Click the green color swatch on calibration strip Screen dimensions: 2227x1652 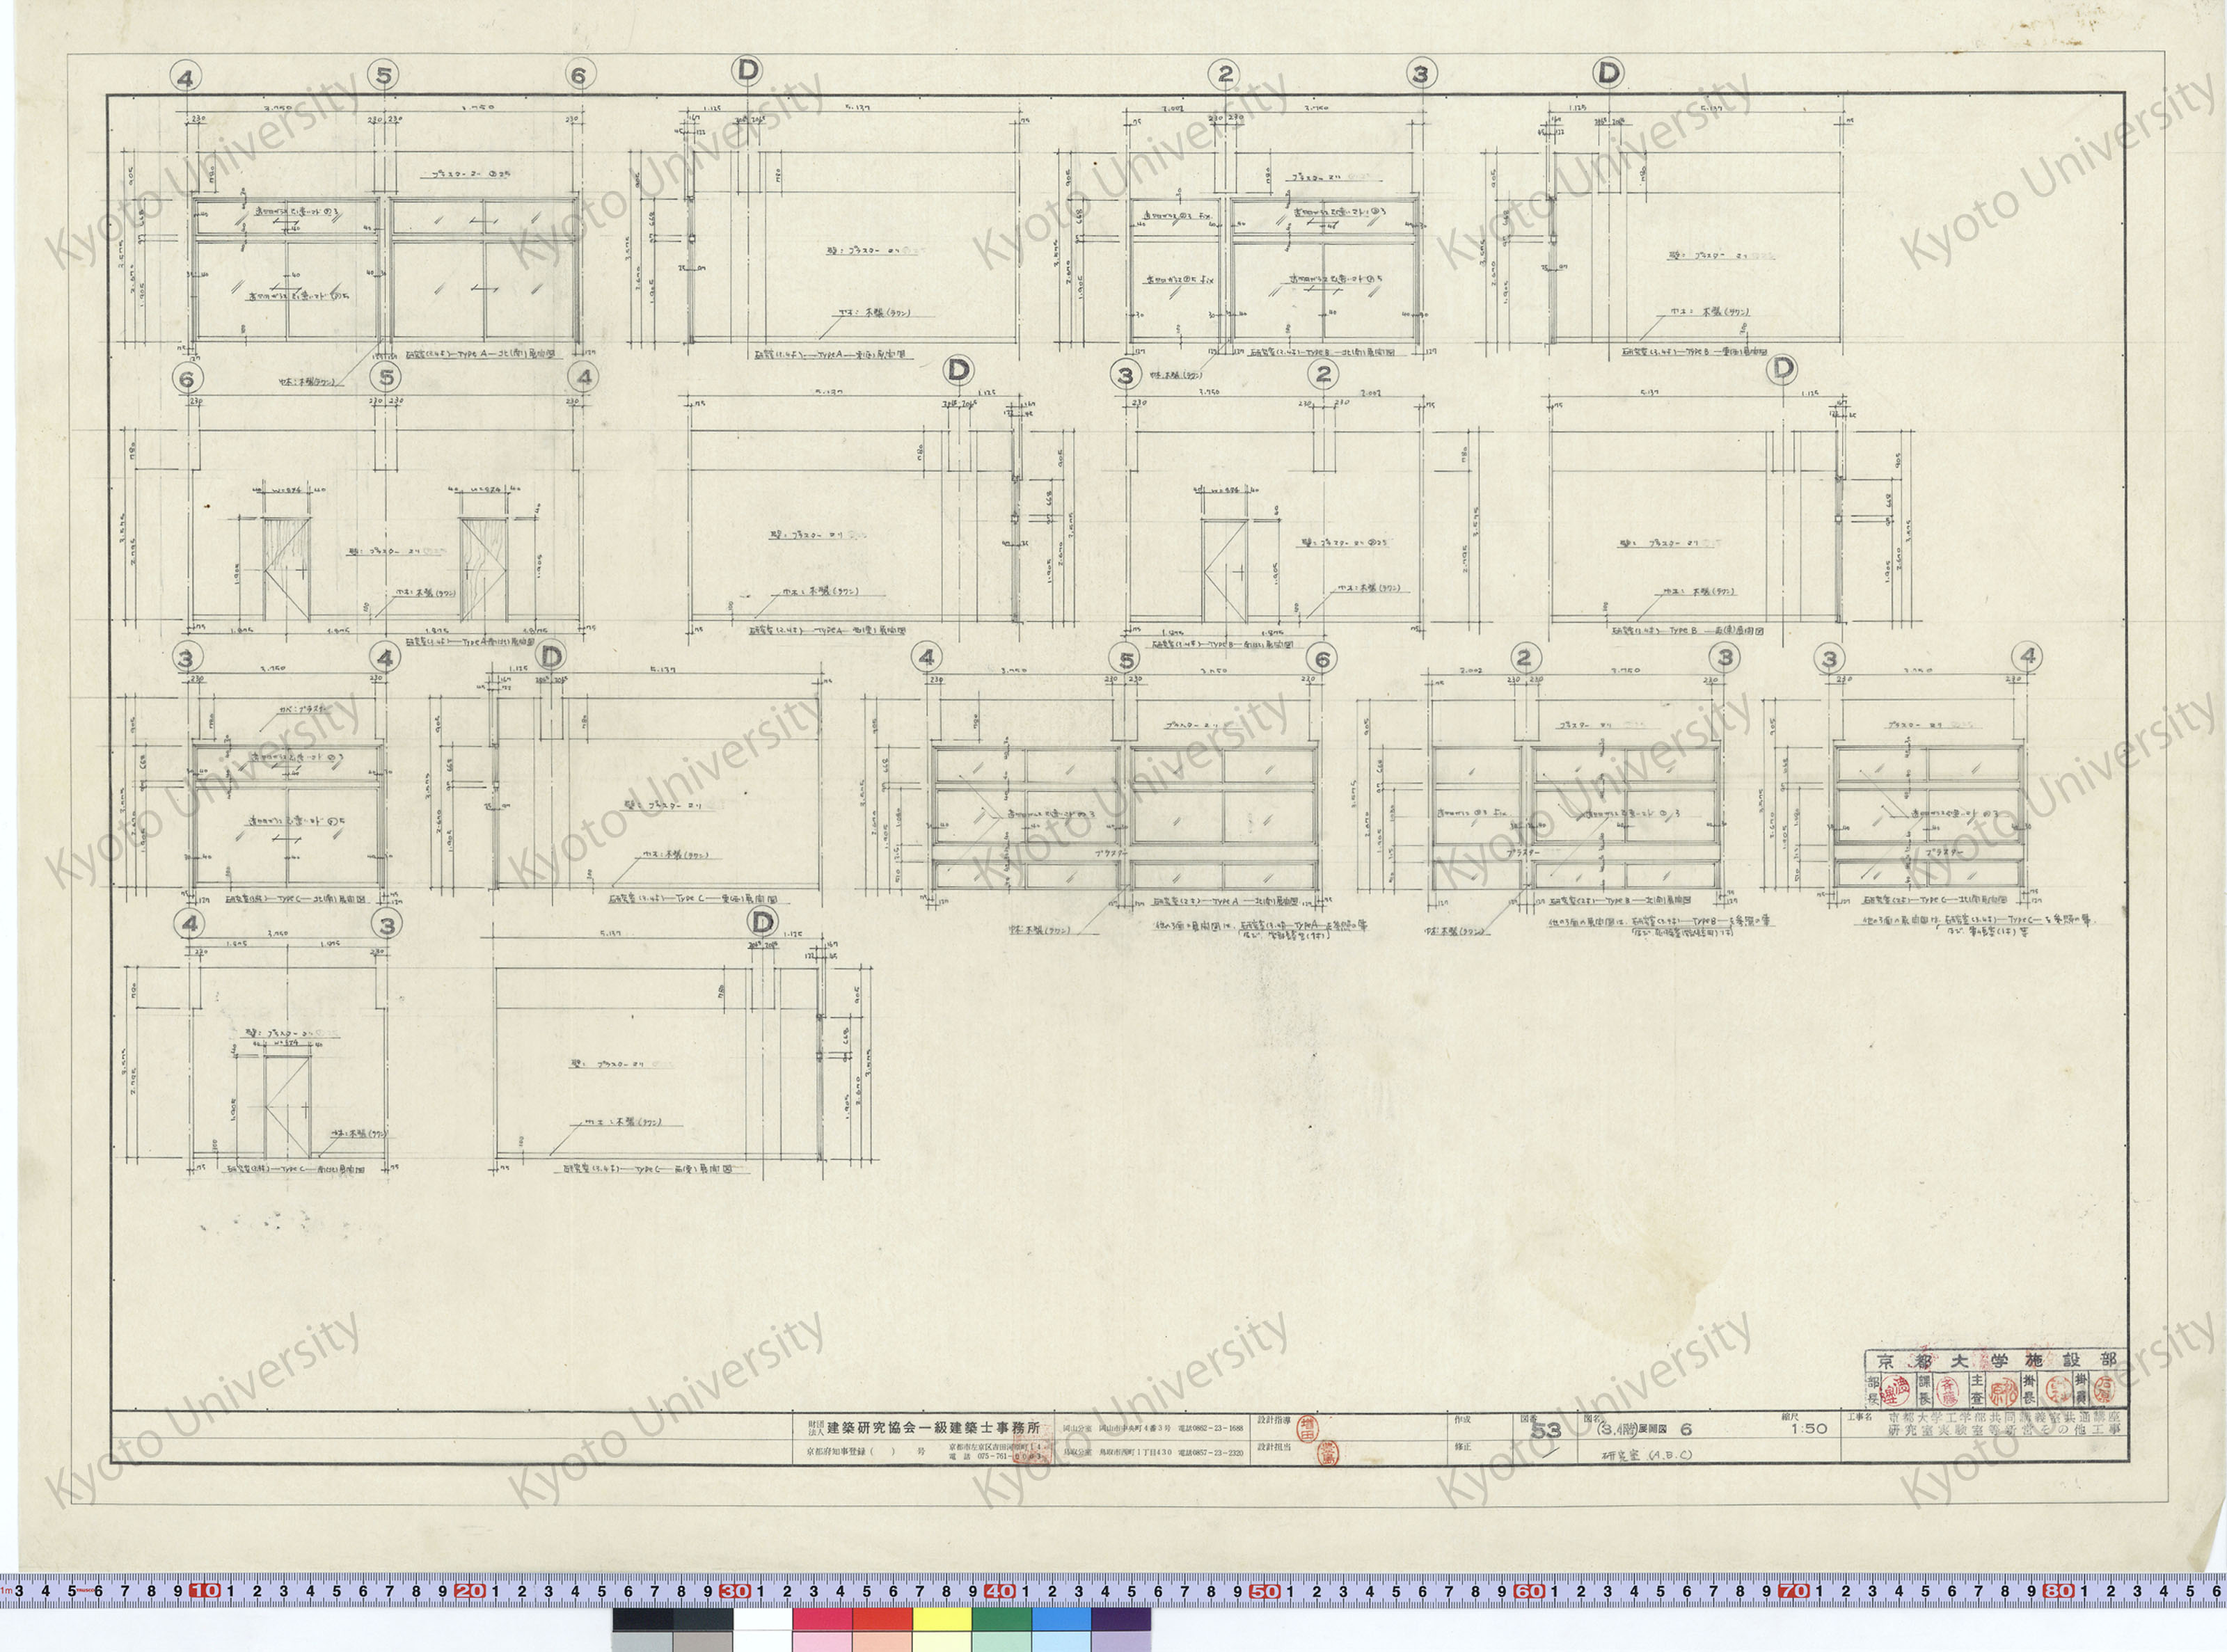click(x=1002, y=1619)
